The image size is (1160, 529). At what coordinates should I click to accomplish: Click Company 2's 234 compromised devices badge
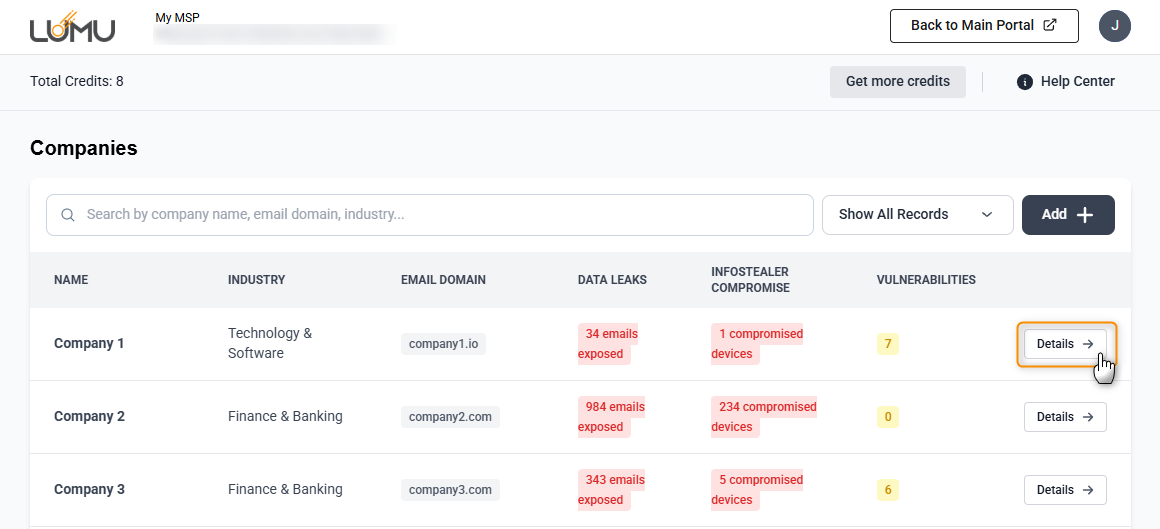[764, 417]
